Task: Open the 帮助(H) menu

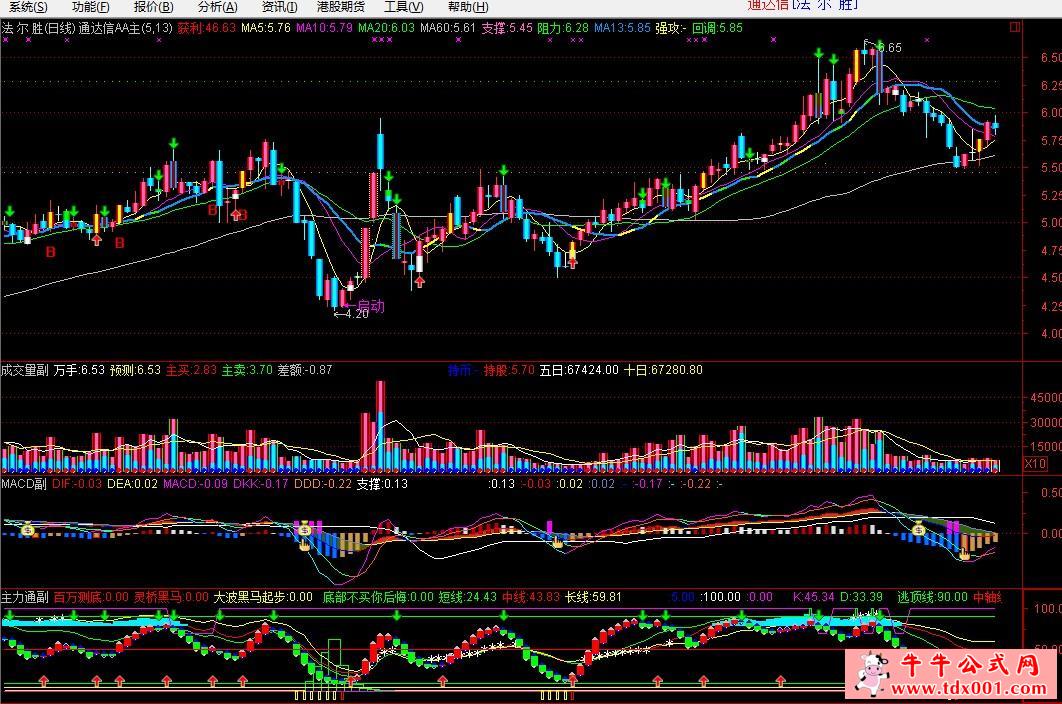Action: (468, 7)
